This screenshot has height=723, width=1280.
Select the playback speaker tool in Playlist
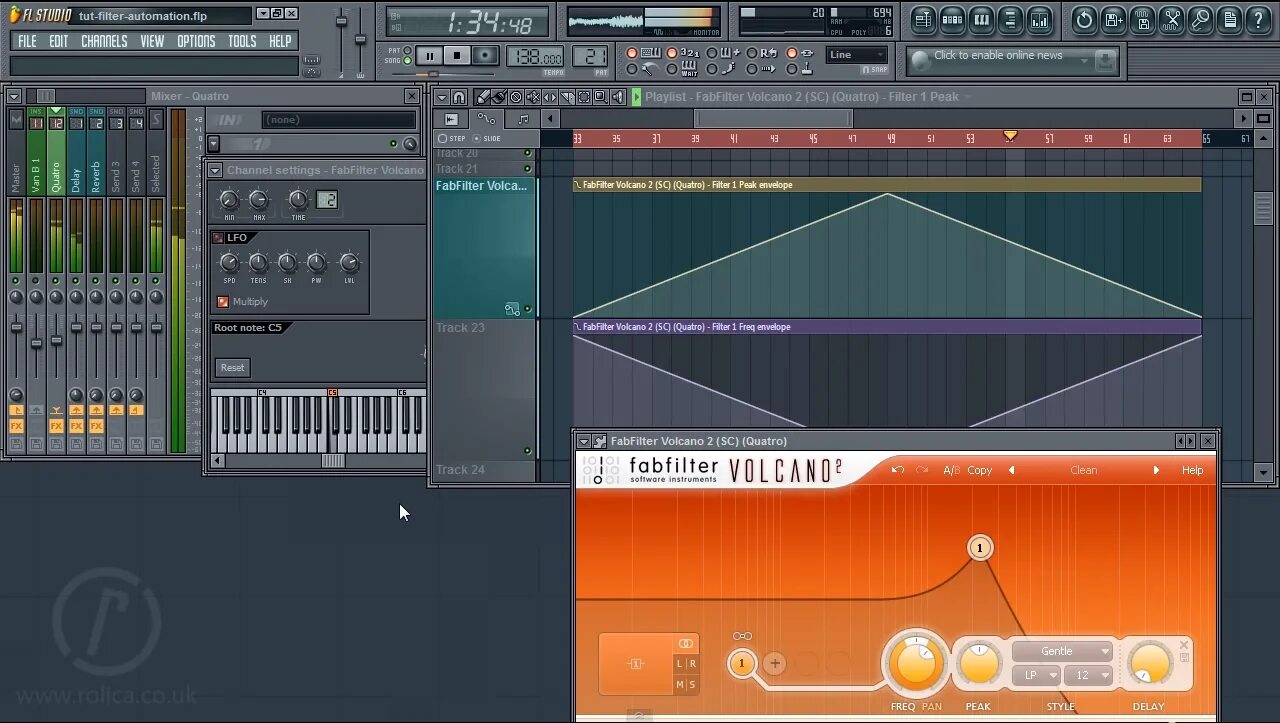click(x=617, y=97)
